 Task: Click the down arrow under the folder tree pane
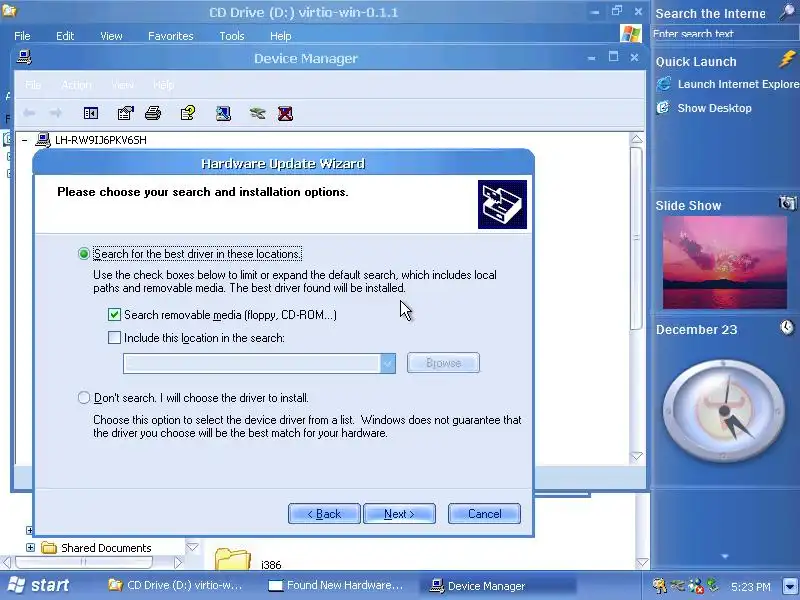[x=192, y=547]
